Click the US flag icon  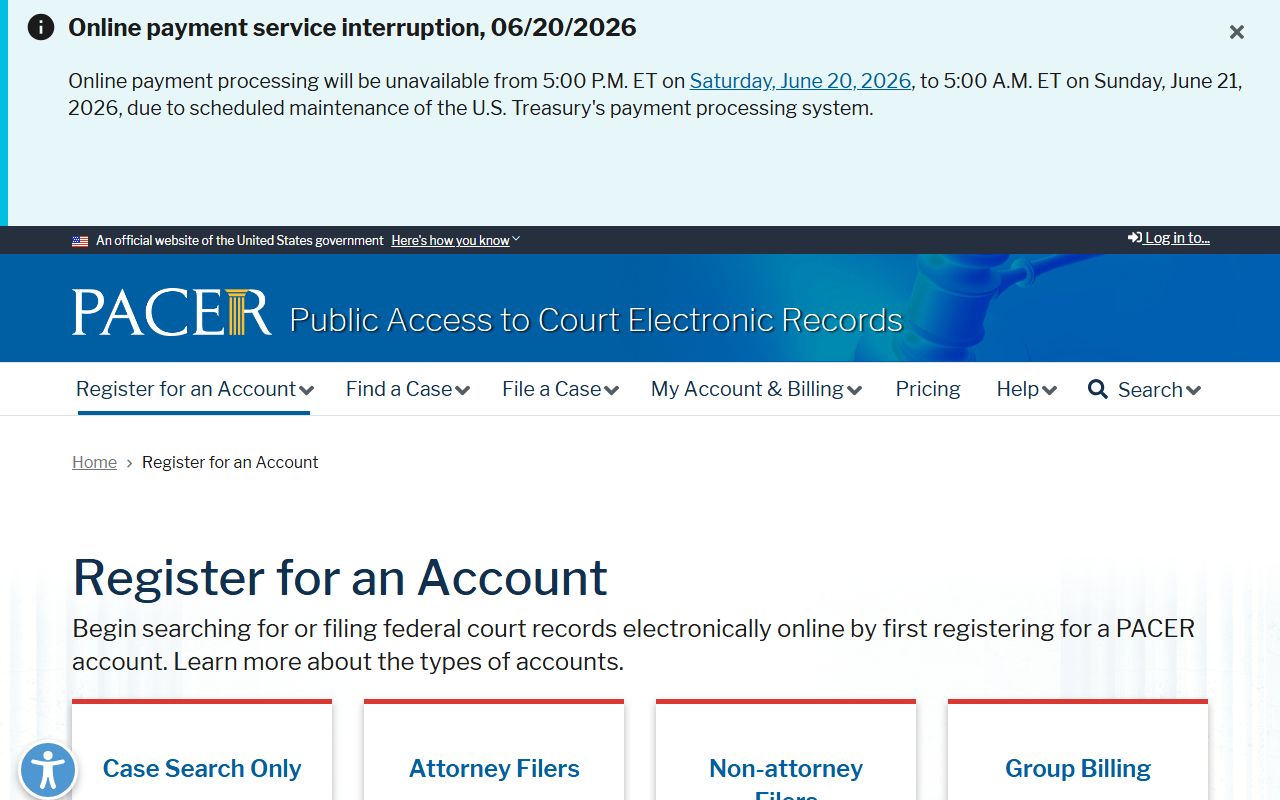(x=80, y=241)
